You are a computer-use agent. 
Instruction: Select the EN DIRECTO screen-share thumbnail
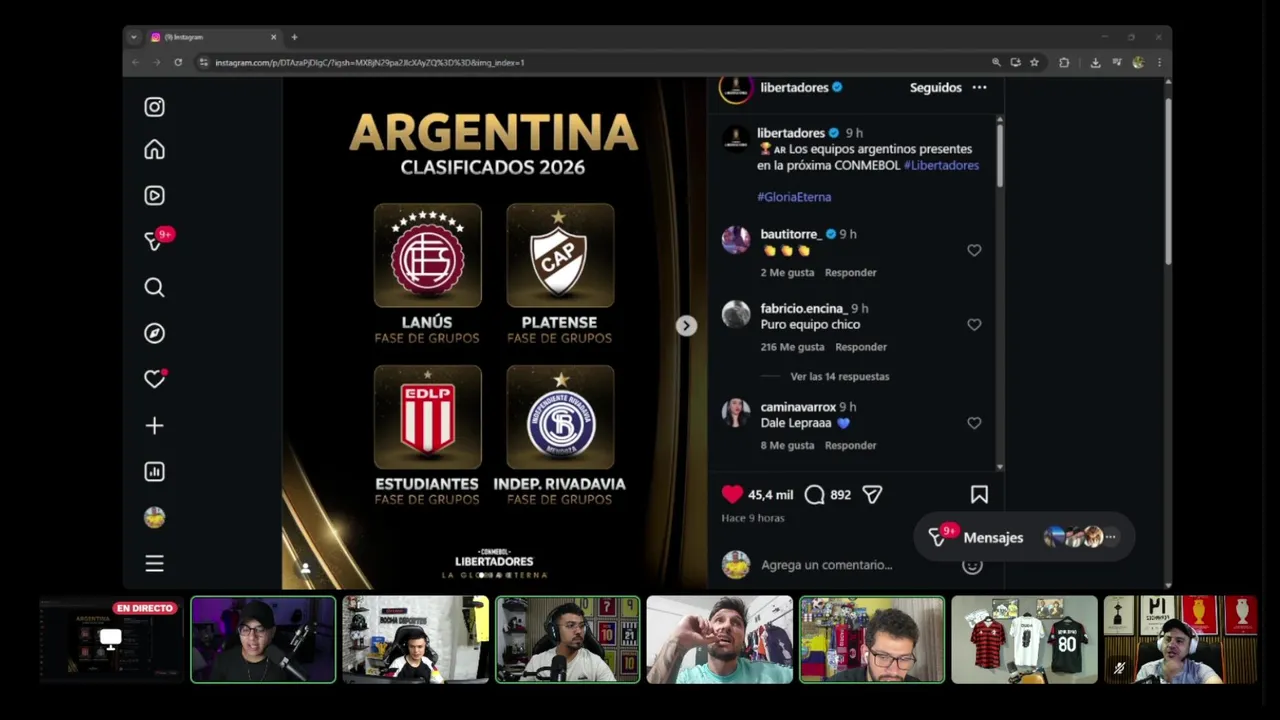(x=111, y=640)
